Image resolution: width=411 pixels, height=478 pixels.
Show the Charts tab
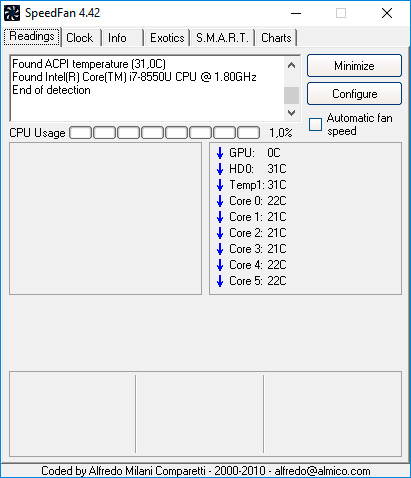point(276,38)
